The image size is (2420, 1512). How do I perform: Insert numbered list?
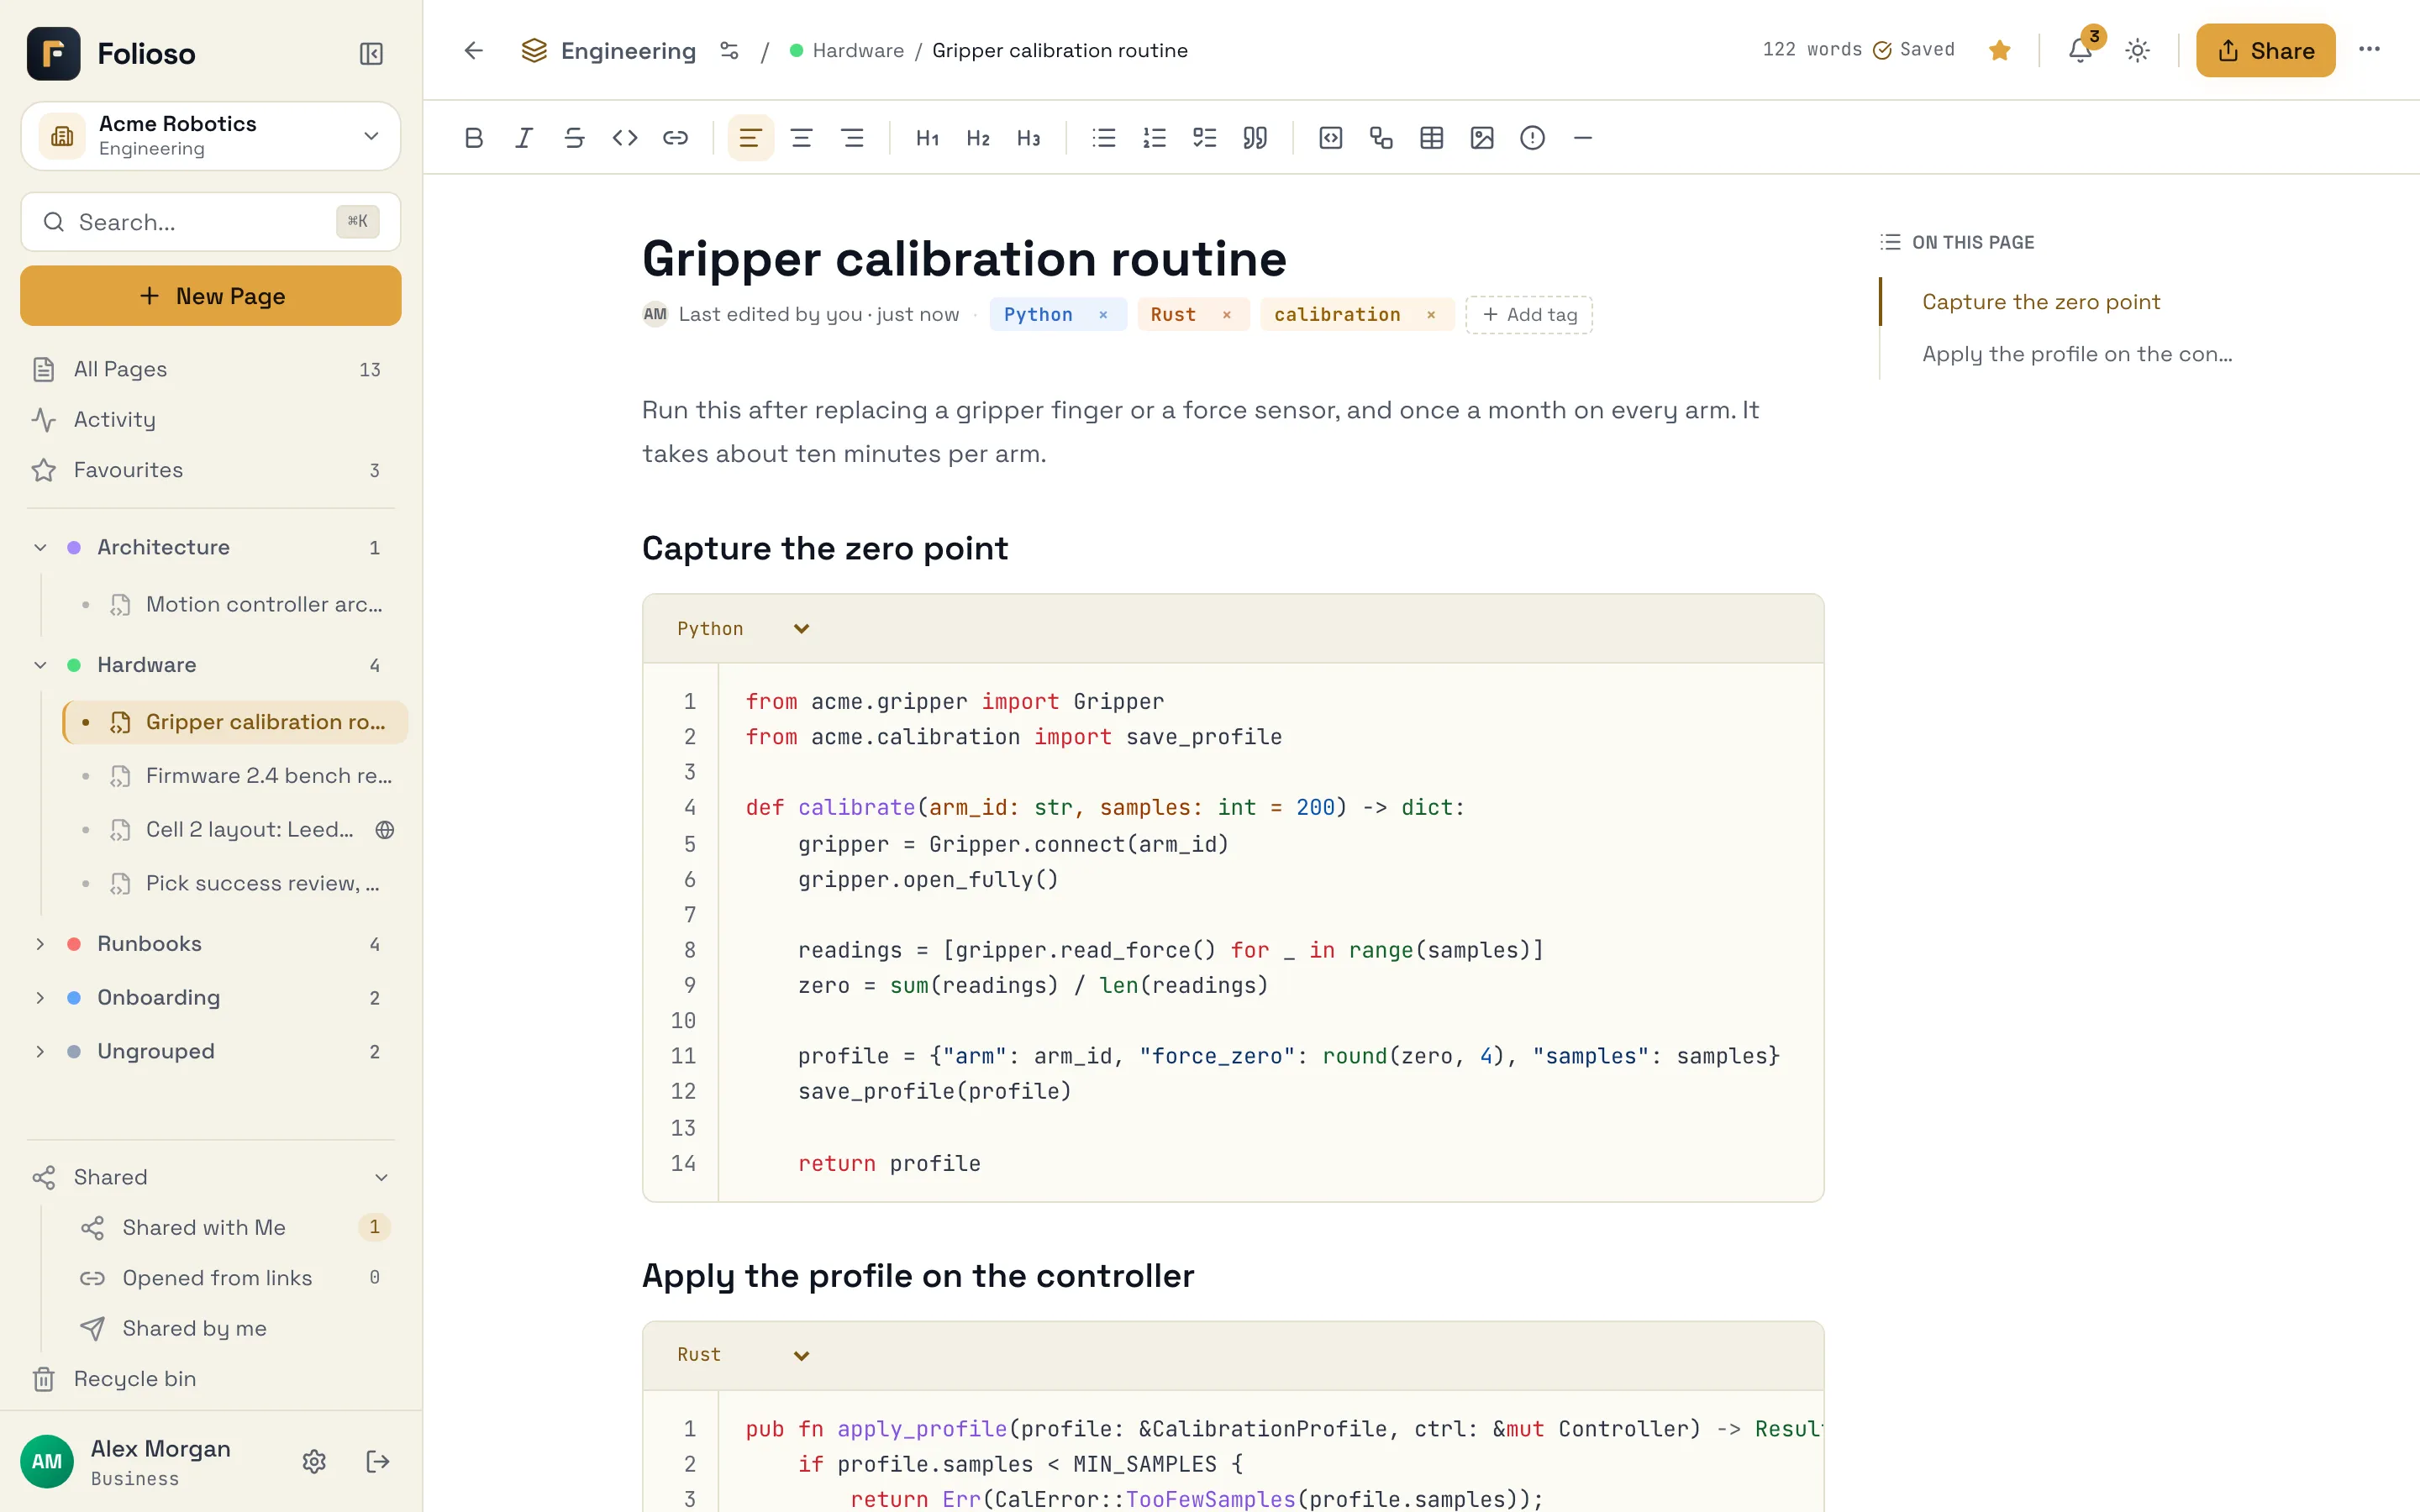tap(1154, 138)
